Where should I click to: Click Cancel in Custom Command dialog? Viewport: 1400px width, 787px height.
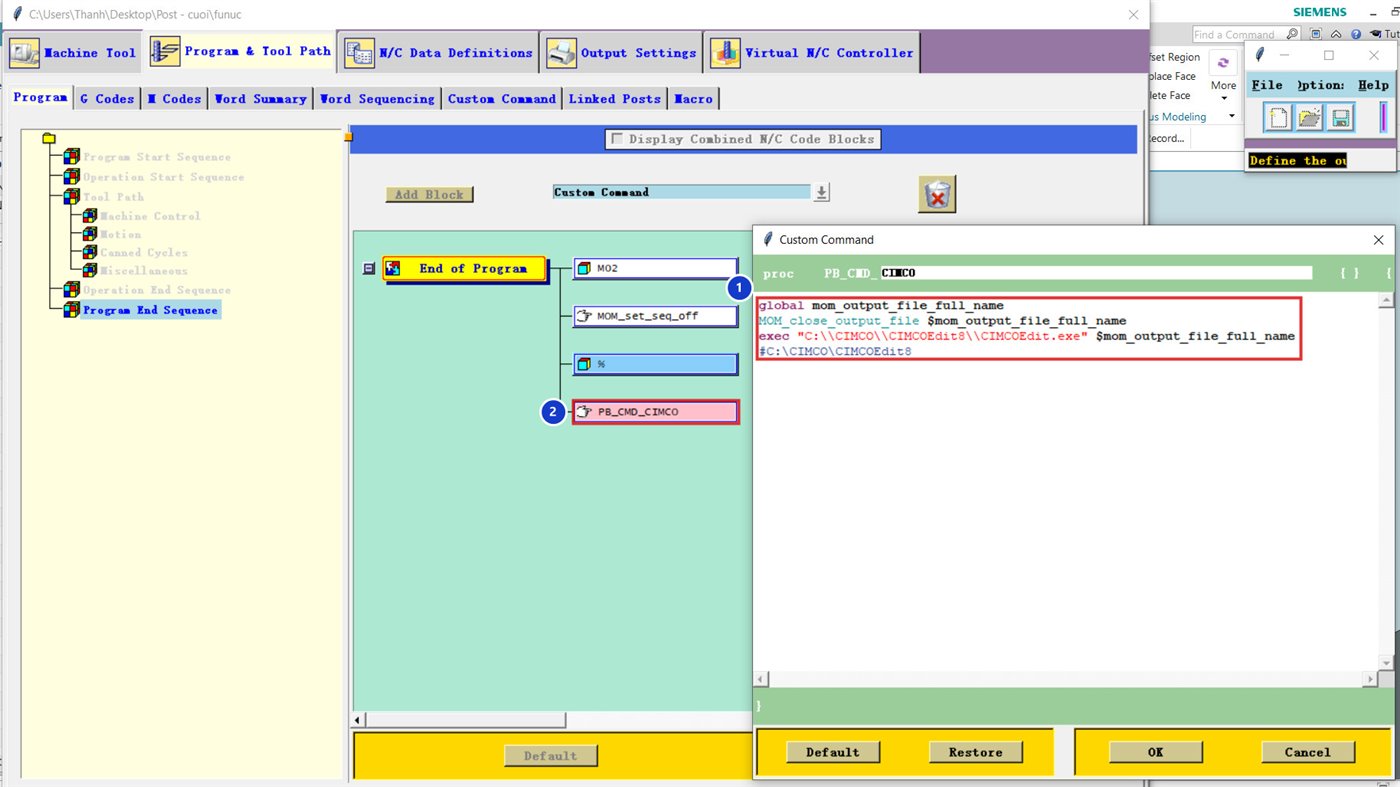tap(1308, 752)
